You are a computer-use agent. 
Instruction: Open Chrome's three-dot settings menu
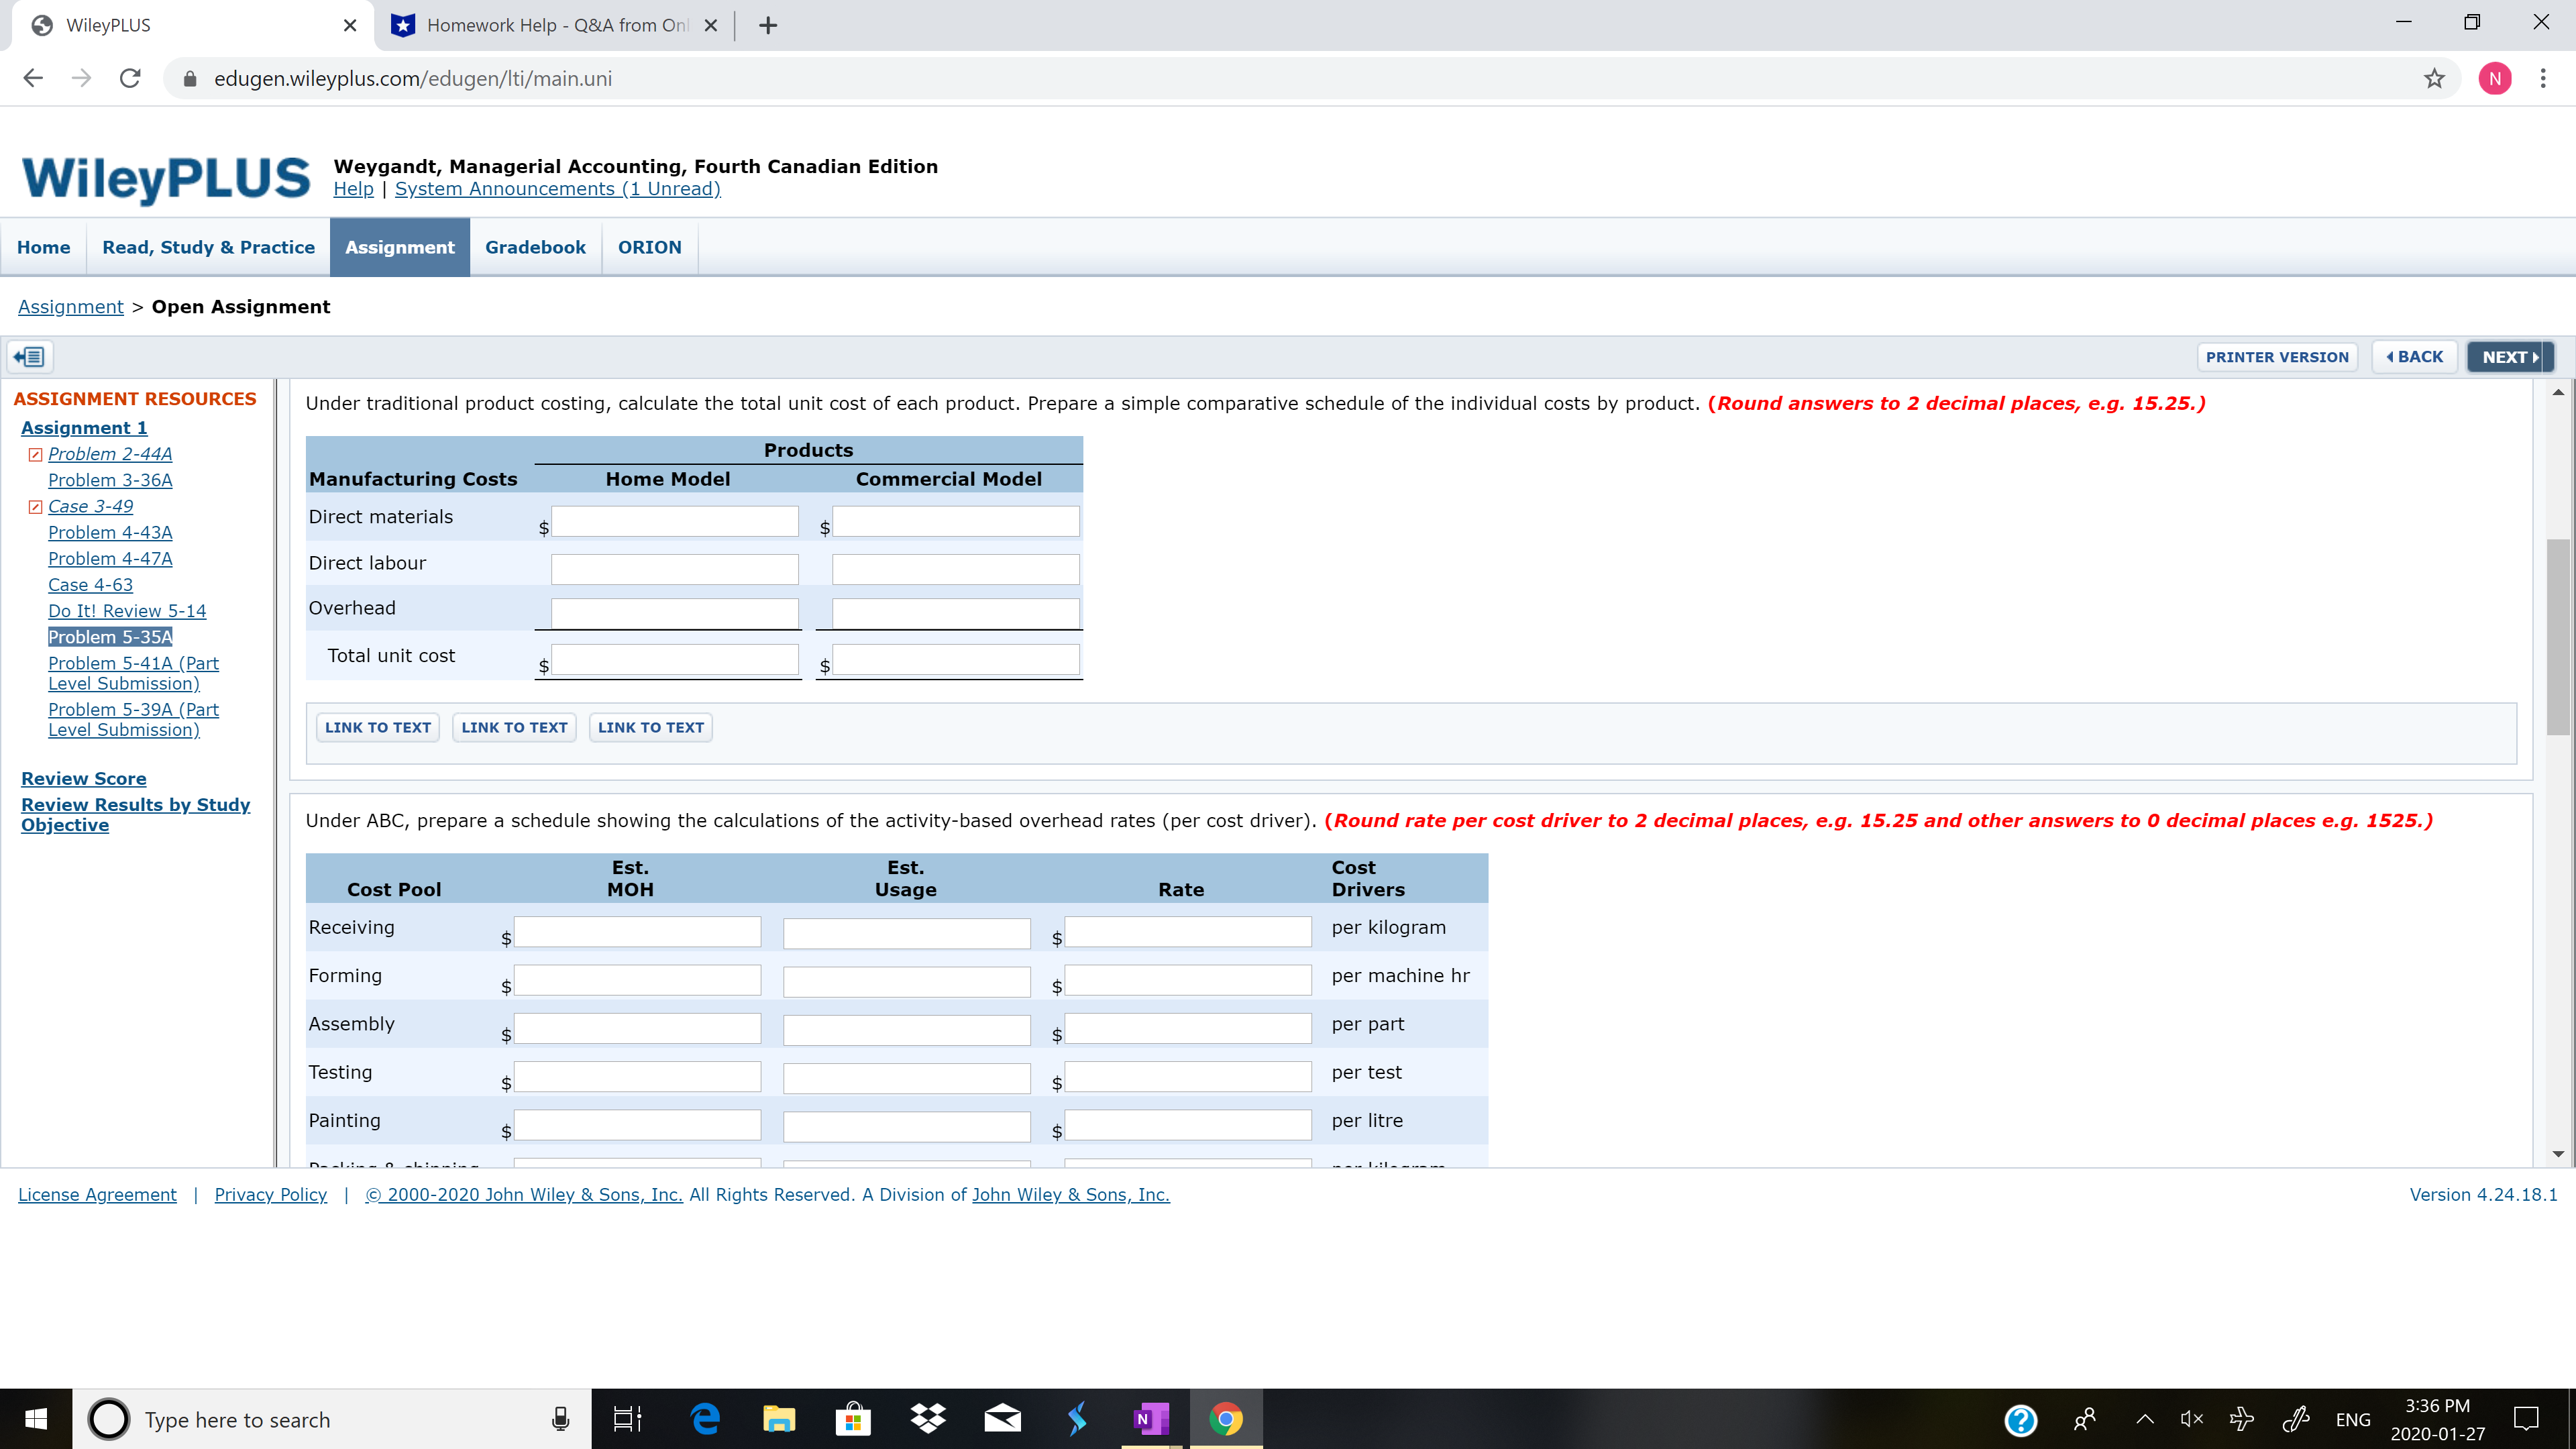pyautogui.click(x=2544, y=78)
